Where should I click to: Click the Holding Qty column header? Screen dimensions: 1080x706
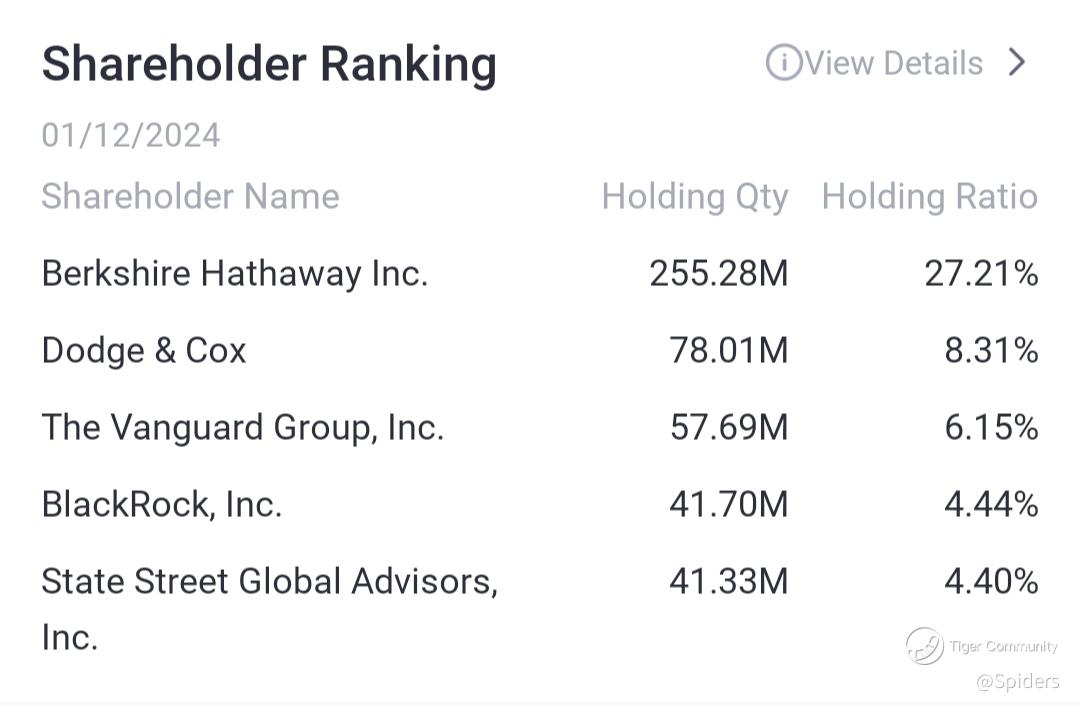[695, 197]
